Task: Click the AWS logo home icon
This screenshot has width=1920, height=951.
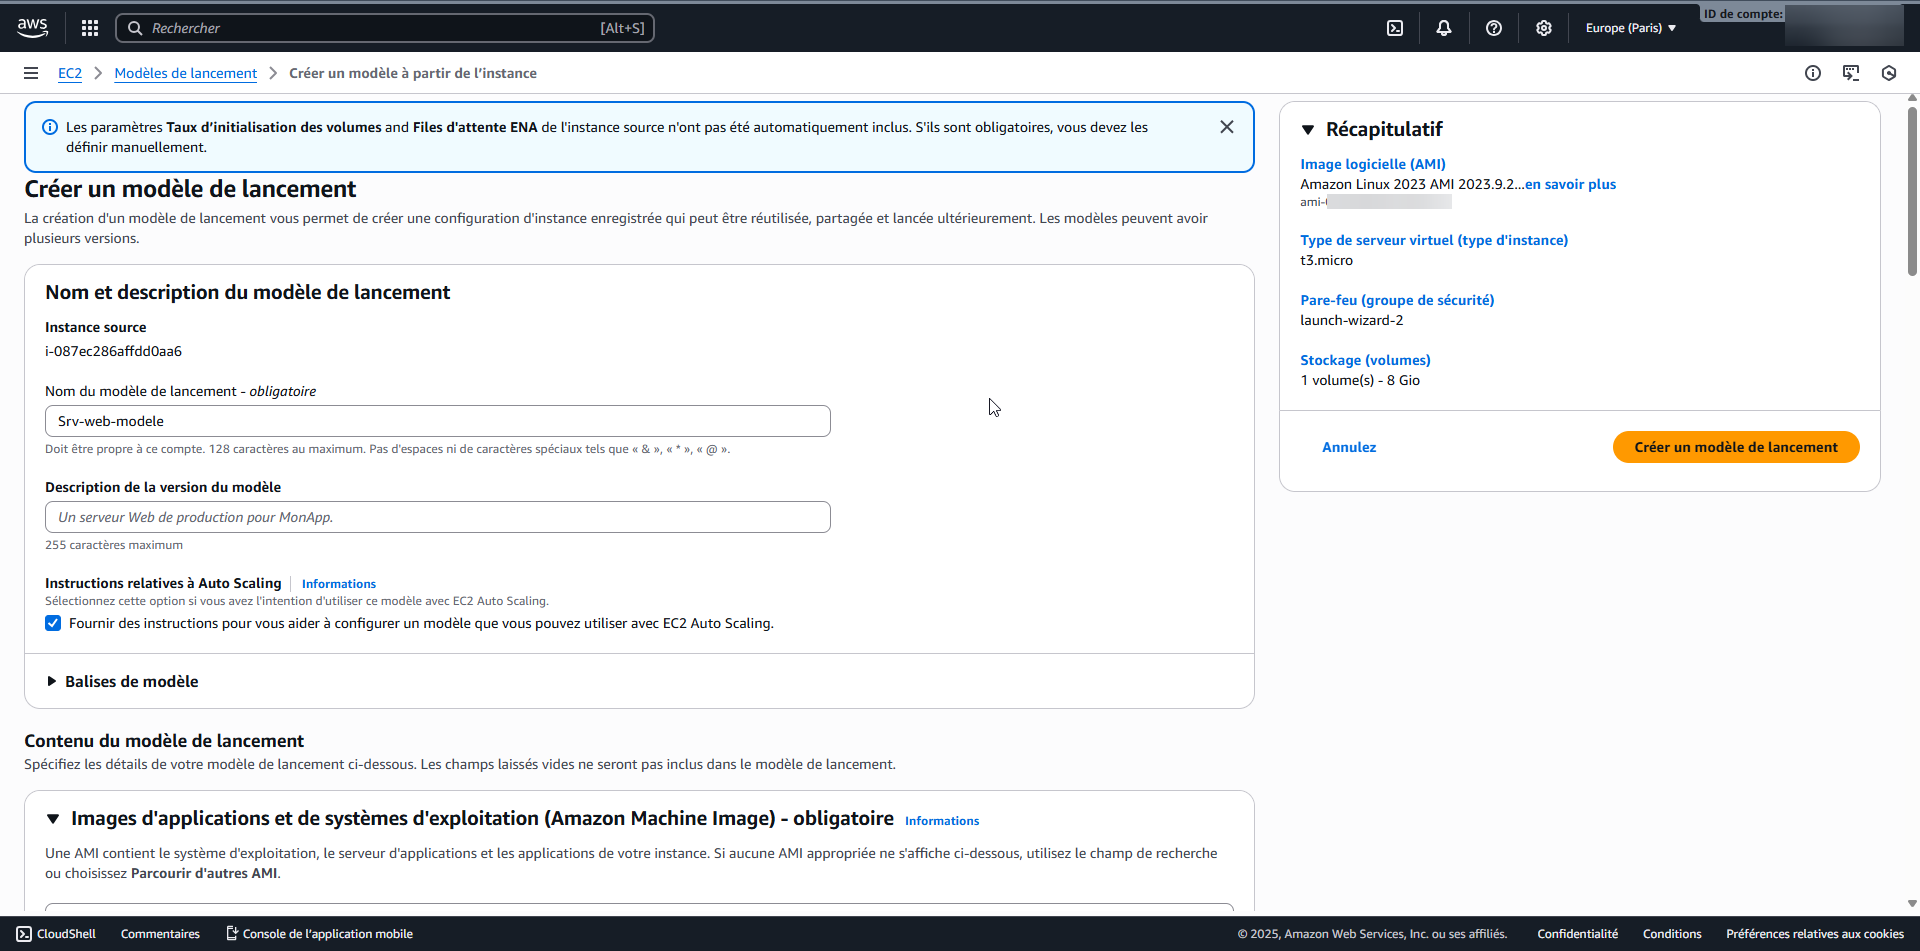Action: tap(32, 27)
